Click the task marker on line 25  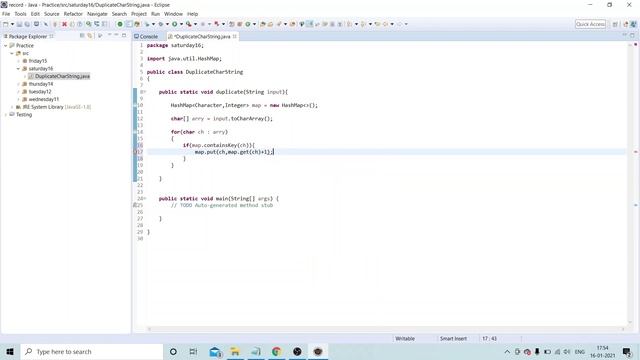pyautogui.click(x=135, y=205)
